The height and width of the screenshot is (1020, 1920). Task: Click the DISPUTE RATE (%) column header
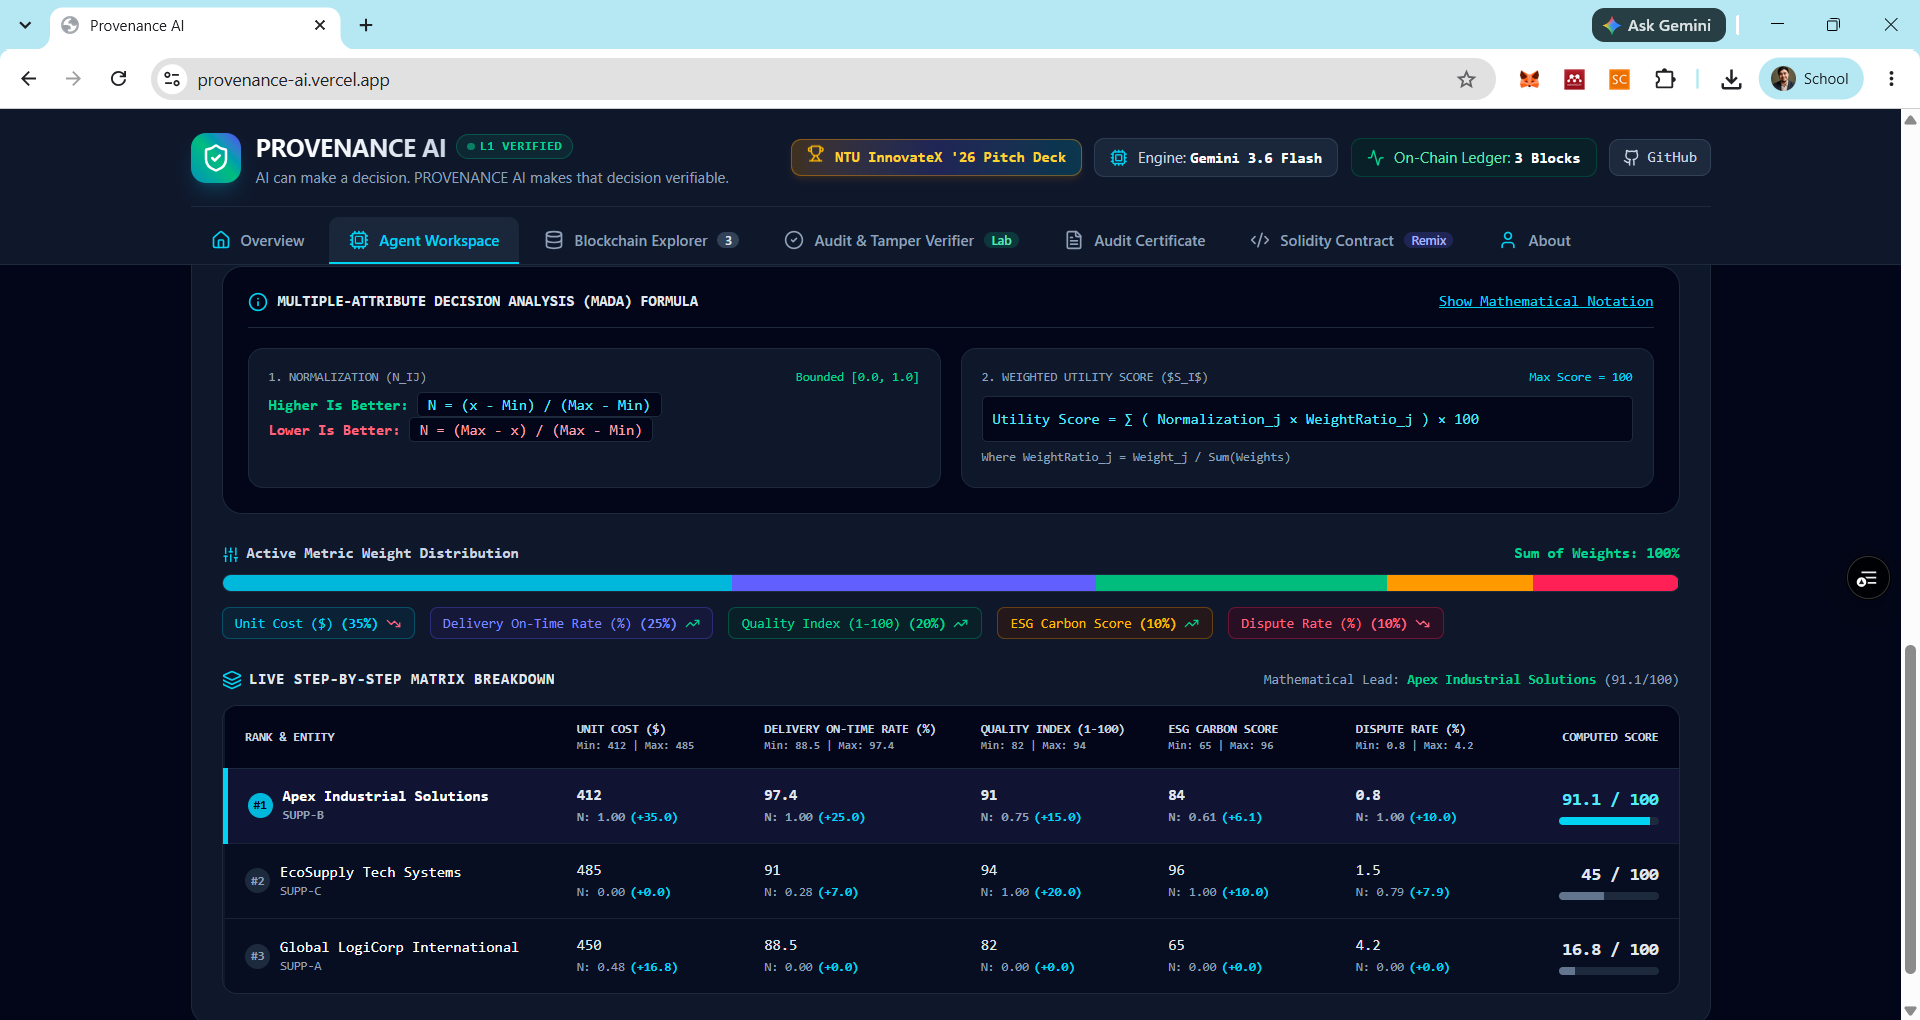click(1410, 729)
